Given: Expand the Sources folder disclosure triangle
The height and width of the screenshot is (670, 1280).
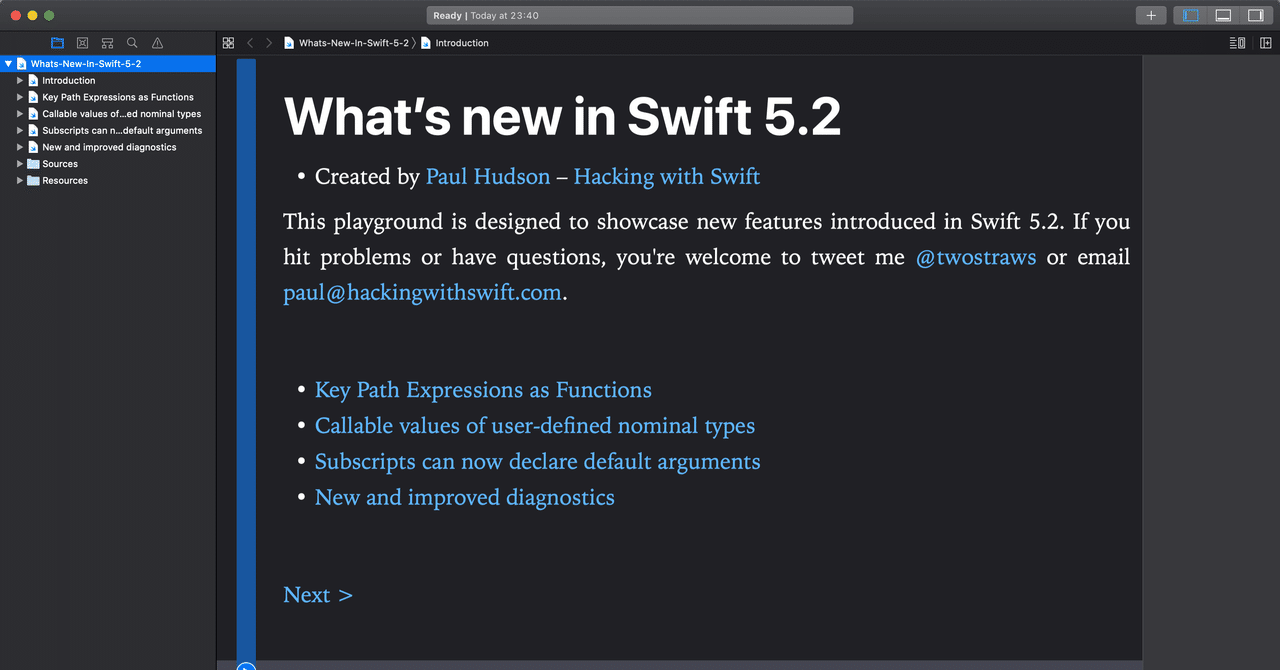Looking at the screenshot, I should [18, 163].
